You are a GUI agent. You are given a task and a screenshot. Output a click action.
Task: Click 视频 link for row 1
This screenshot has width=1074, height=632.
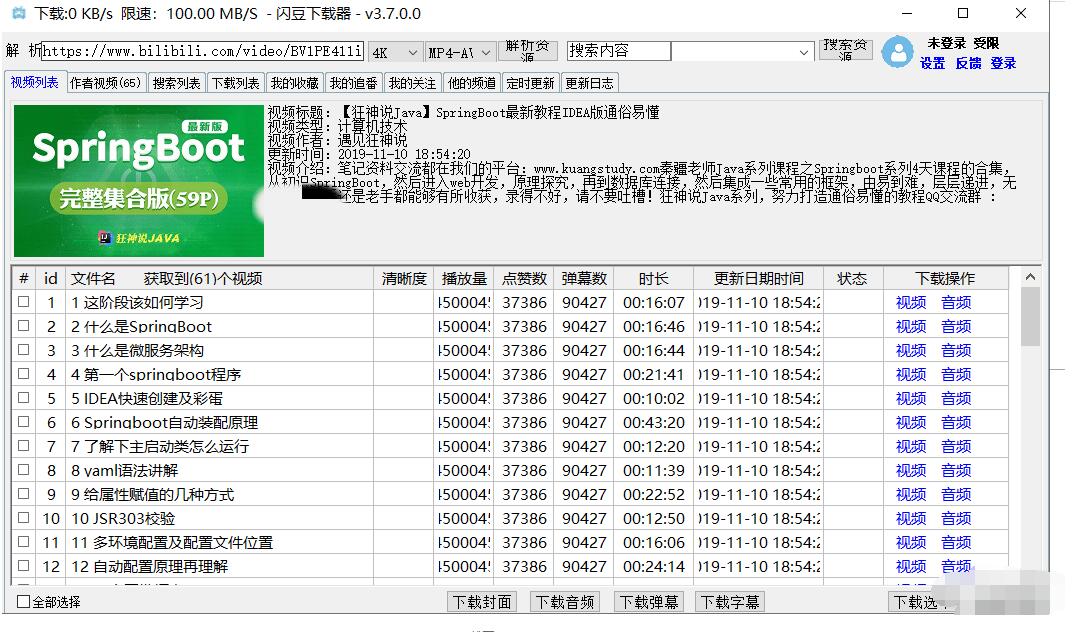tap(911, 302)
